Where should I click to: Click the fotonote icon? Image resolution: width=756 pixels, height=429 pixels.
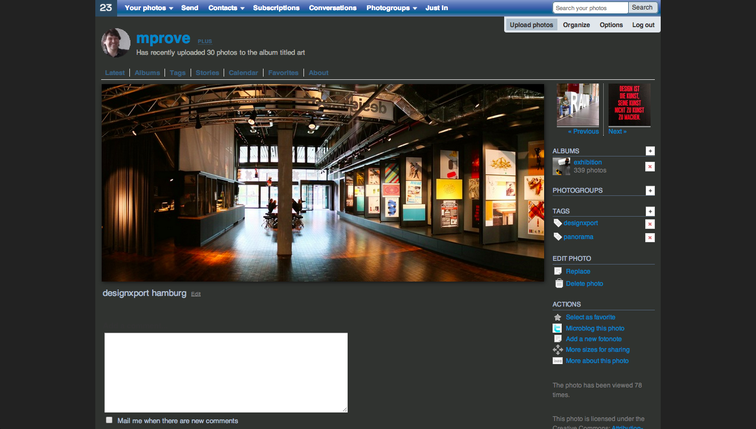(x=558, y=339)
